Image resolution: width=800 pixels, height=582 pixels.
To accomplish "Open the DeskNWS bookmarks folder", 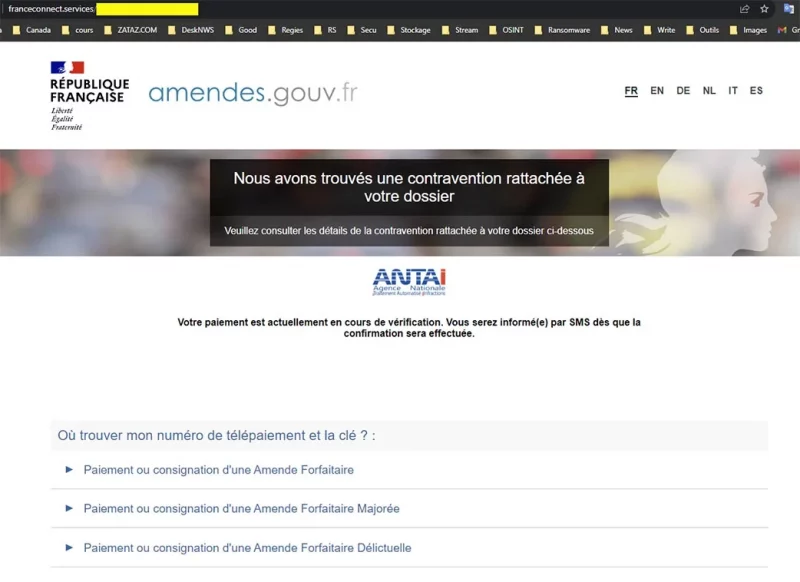I will tap(191, 30).
